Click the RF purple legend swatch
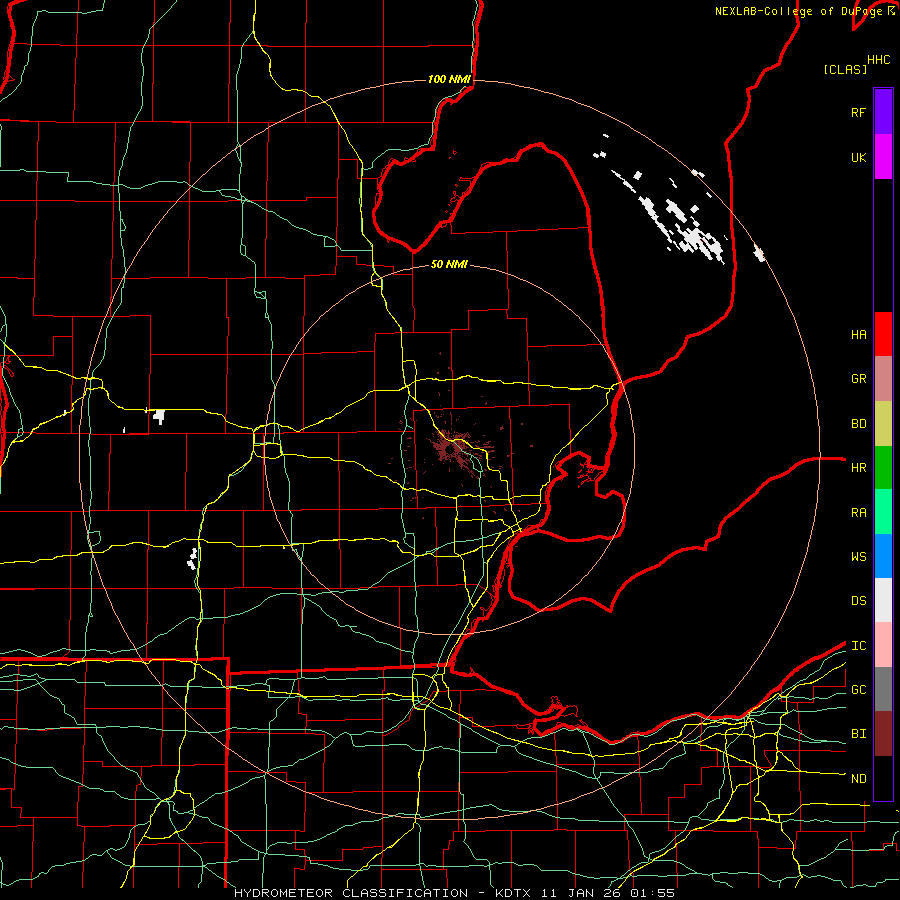This screenshot has height=900, width=900. tap(883, 112)
